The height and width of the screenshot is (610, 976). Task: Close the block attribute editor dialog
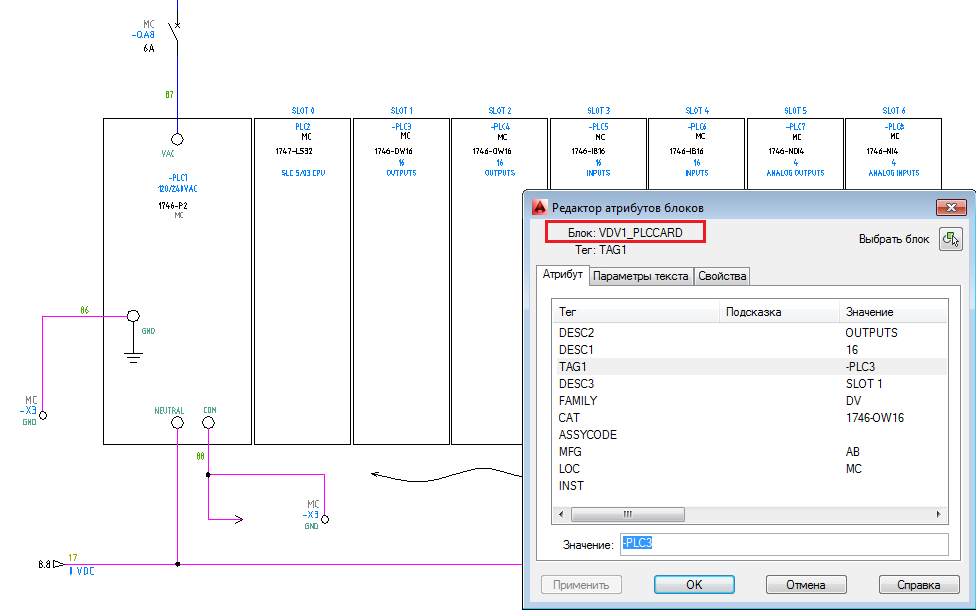pyautogui.click(x=951, y=207)
